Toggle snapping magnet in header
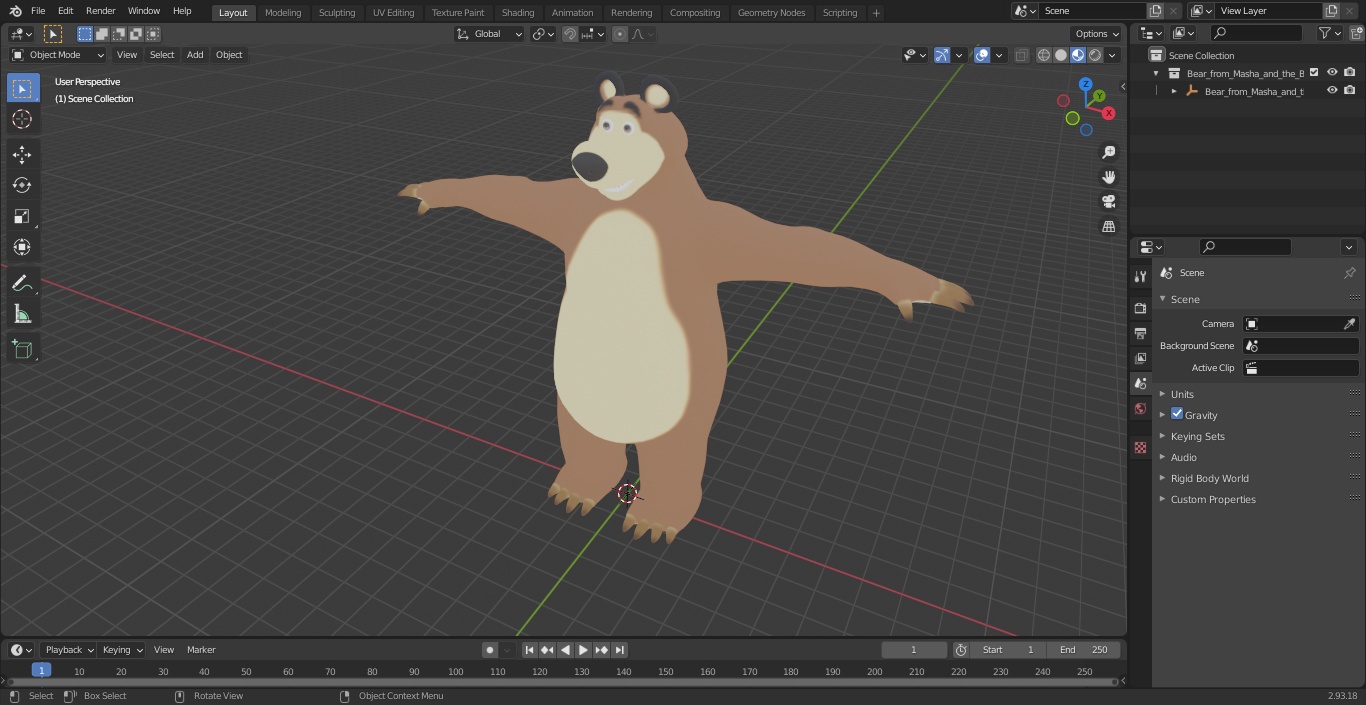Viewport: 1366px width, 705px height. 570,34
